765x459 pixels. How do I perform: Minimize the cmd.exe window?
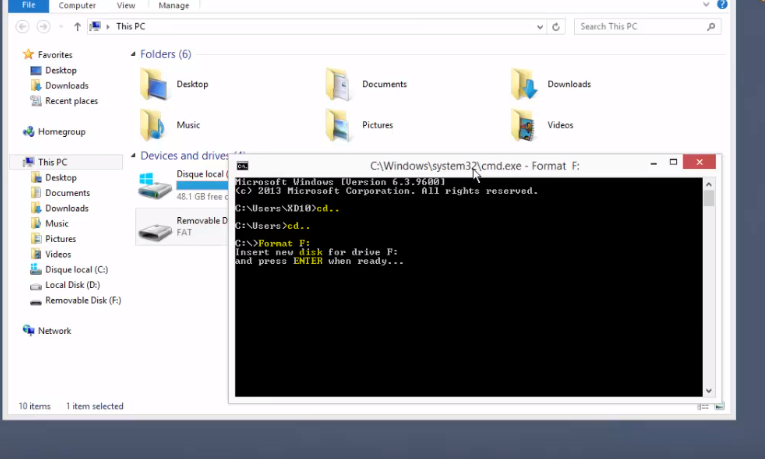[x=653, y=163]
